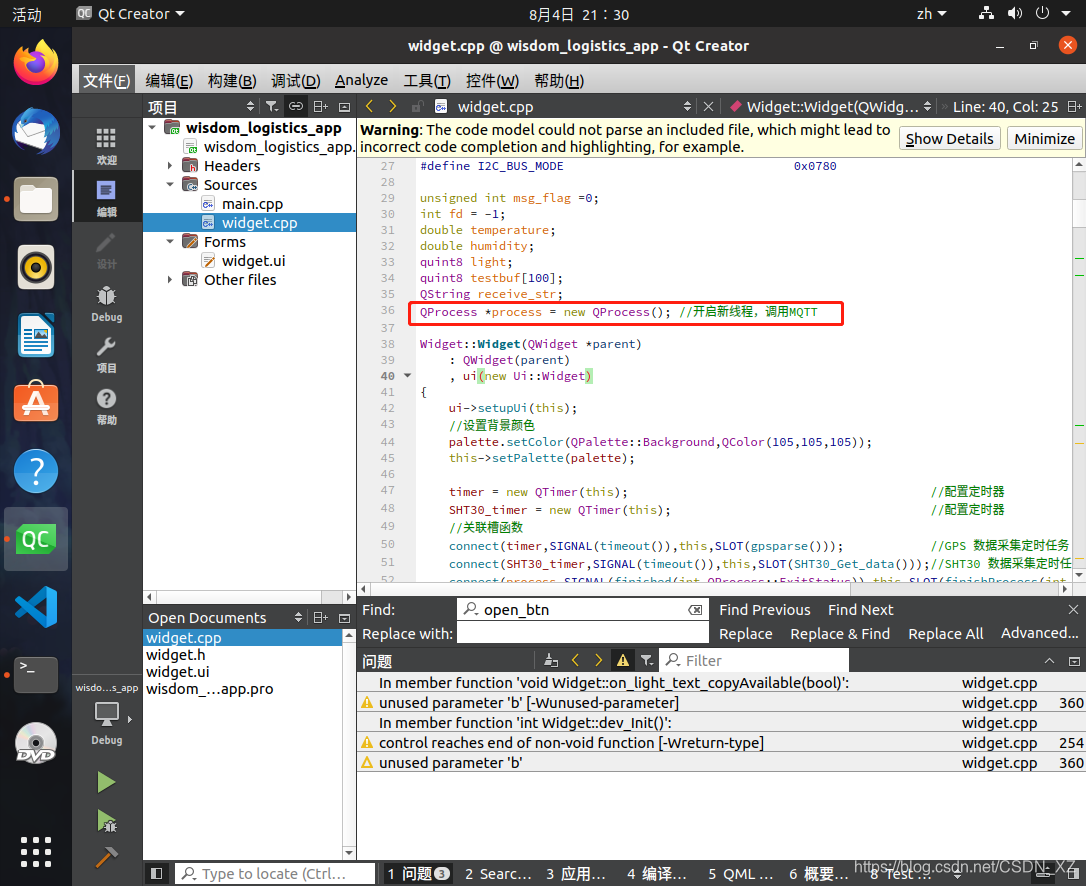Image resolution: width=1086 pixels, height=886 pixels.
Task: Close the widget.cpp document
Action: coord(708,106)
